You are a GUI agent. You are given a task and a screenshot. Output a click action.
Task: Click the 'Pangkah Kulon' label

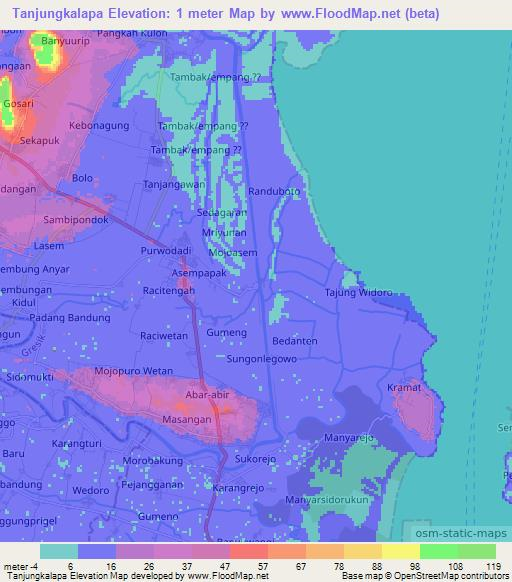132,33
